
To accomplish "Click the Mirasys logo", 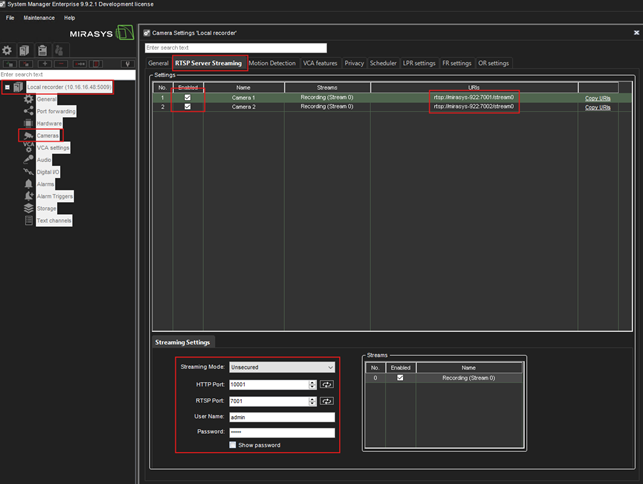I will click(102, 33).
